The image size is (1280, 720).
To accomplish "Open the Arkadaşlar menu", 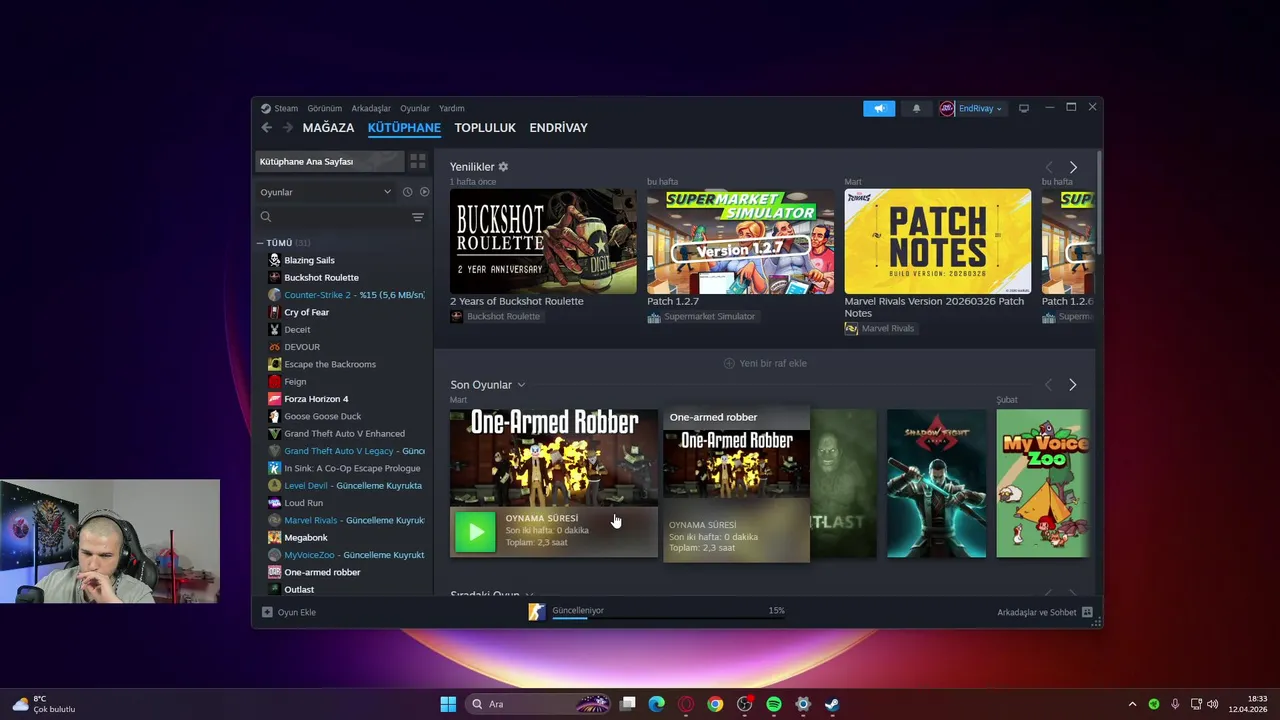I will (x=371, y=108).
